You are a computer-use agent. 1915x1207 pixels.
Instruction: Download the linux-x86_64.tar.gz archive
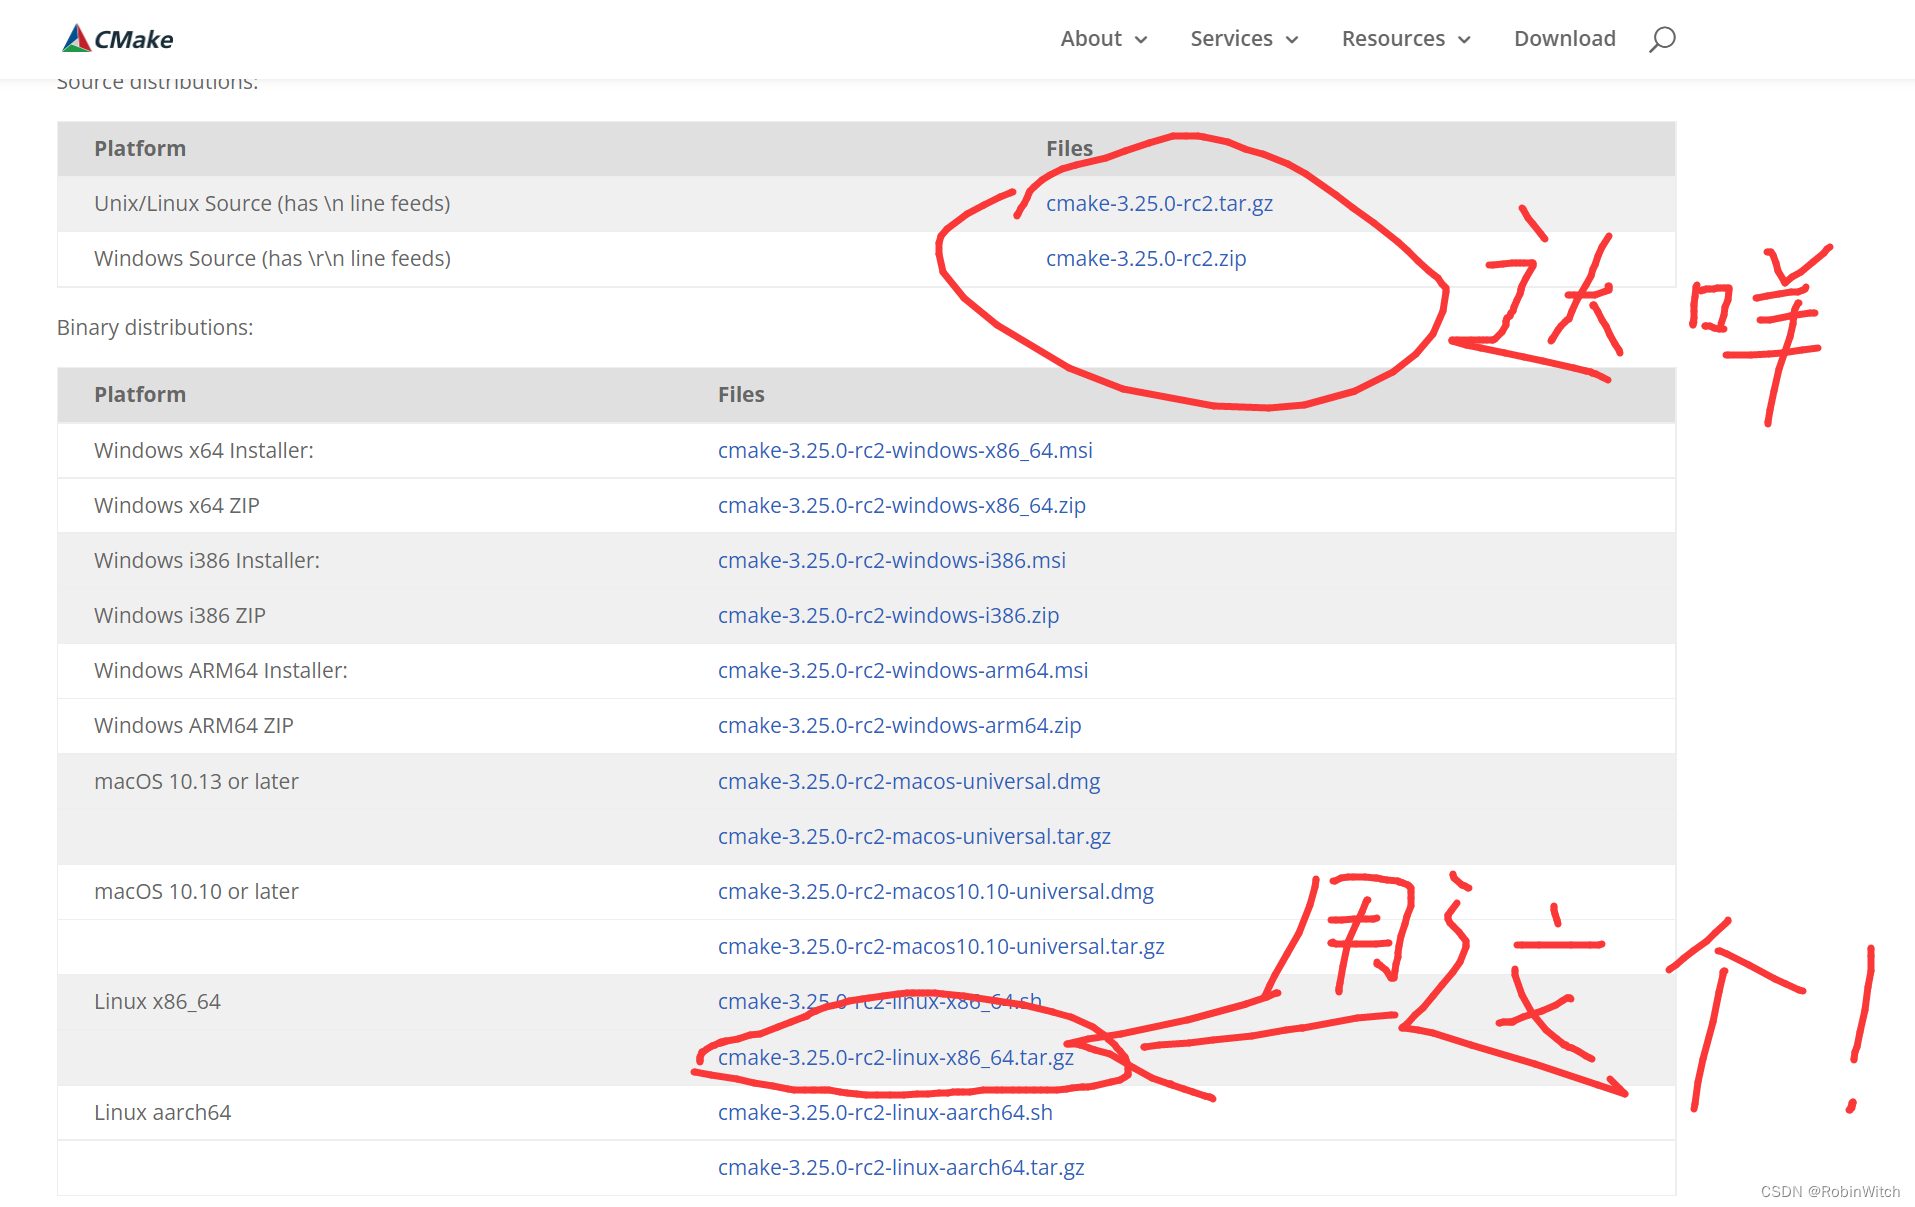896,1058
